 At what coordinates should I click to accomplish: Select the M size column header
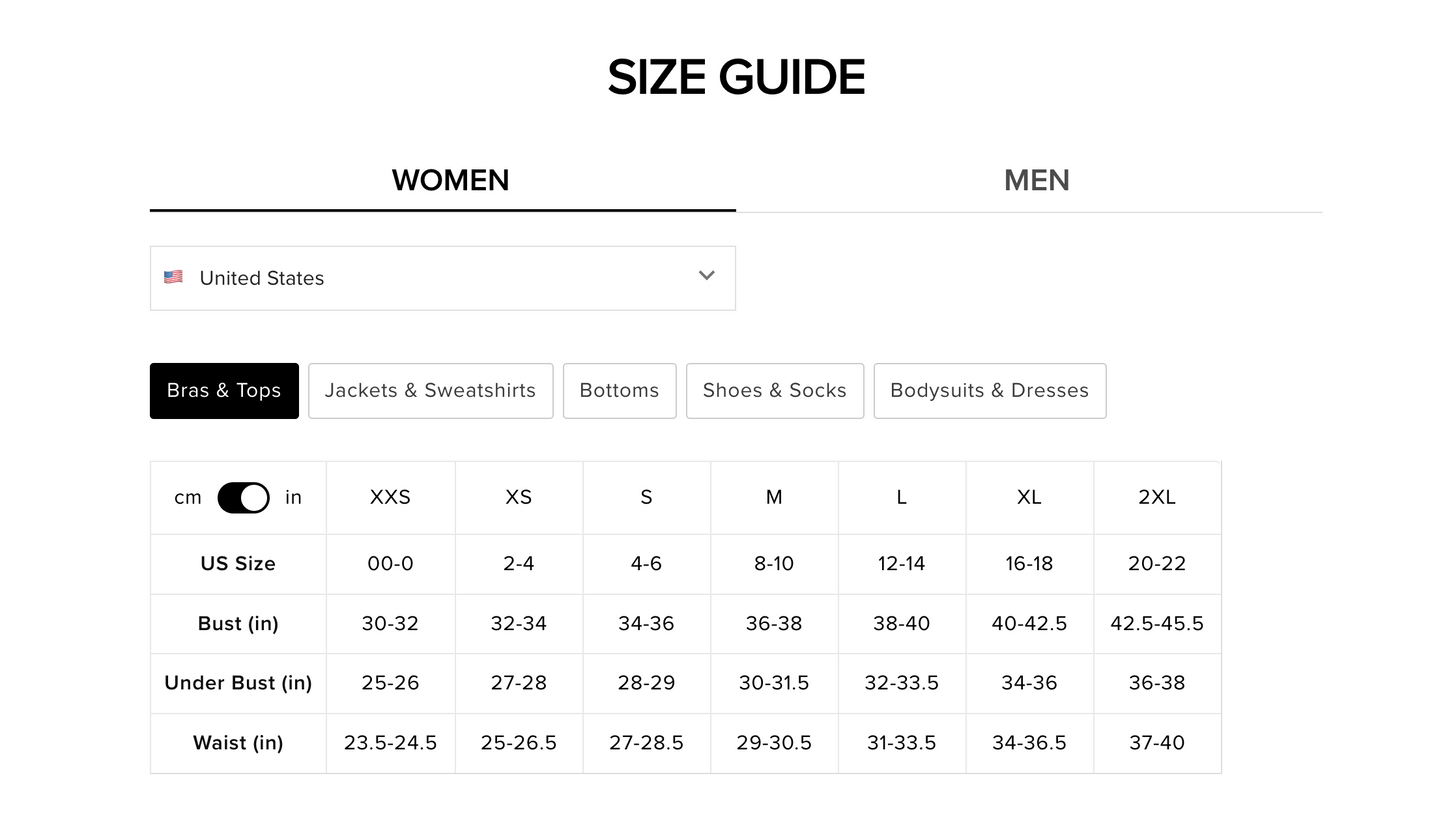point(773,497)
